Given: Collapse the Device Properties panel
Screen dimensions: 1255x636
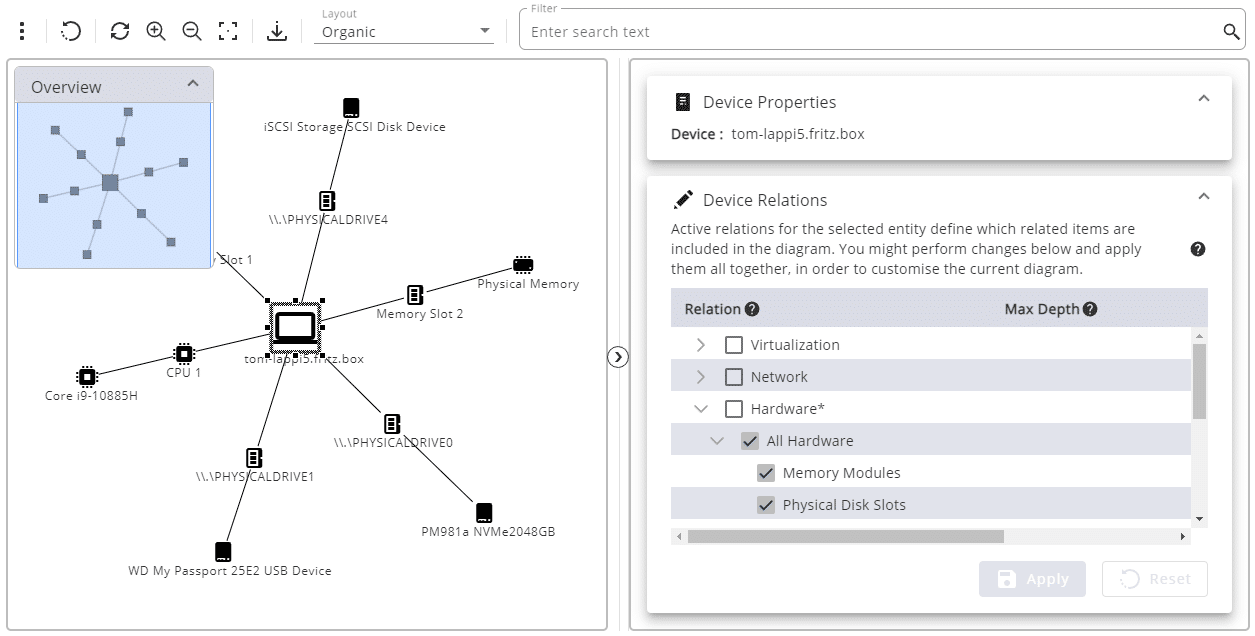Looking at the screenshot, I should pos(1204,98).
